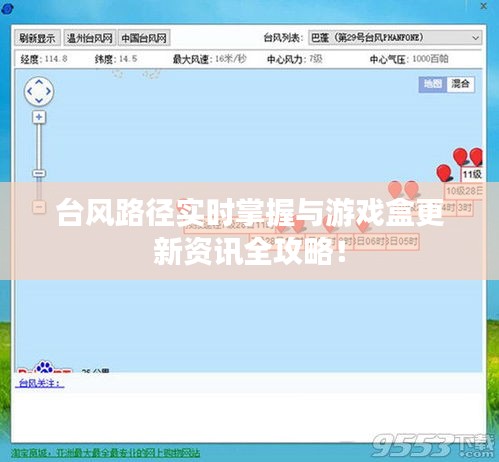
Task: Open the 中国台风网 link button
Action: [x=144, y=38]
